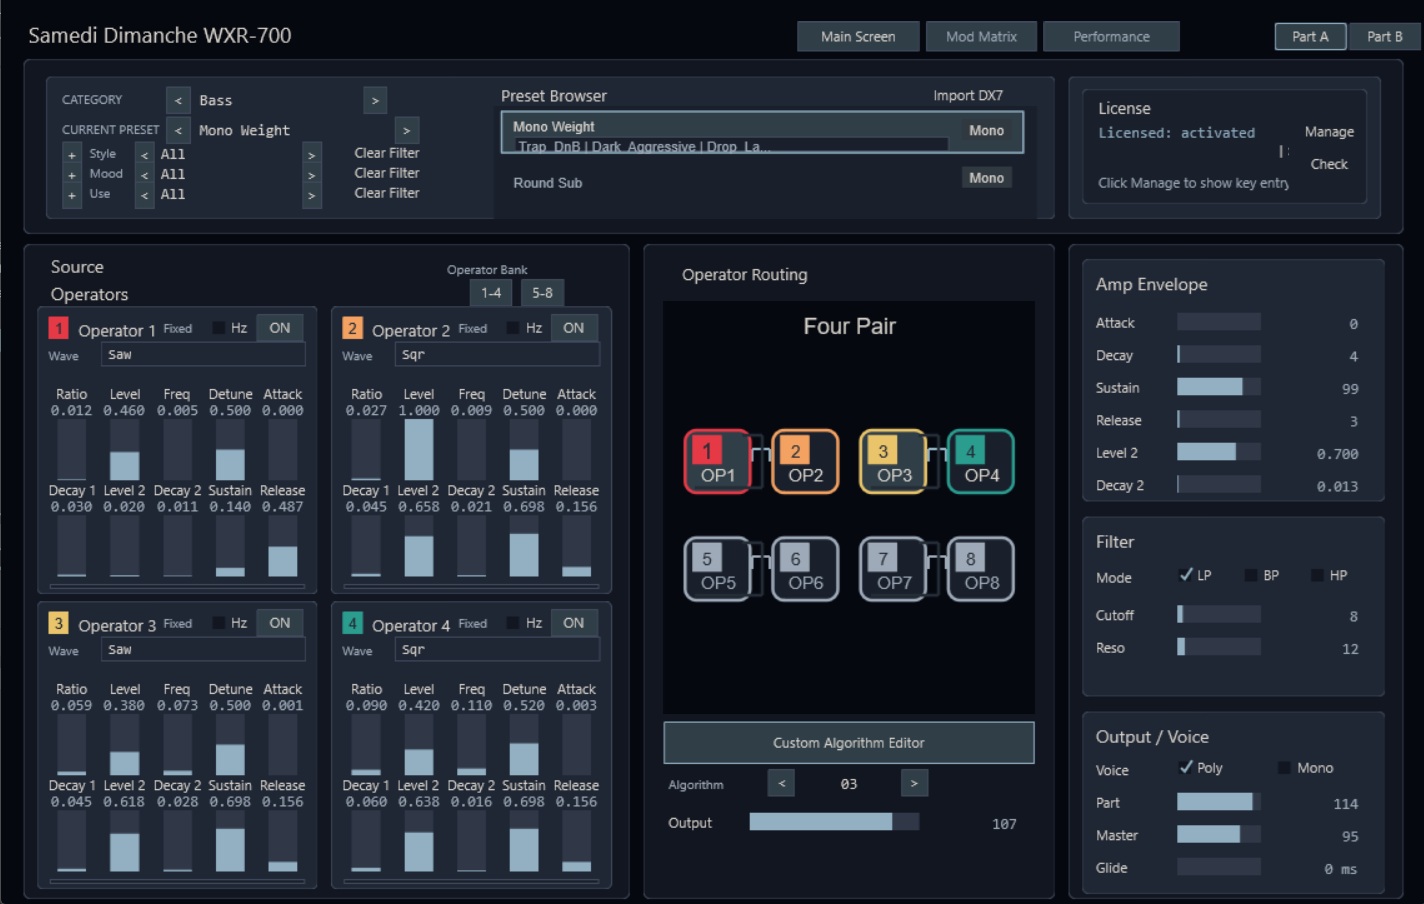
Task: Open Operator 4 Wave selector
Action: click(497, 650)
